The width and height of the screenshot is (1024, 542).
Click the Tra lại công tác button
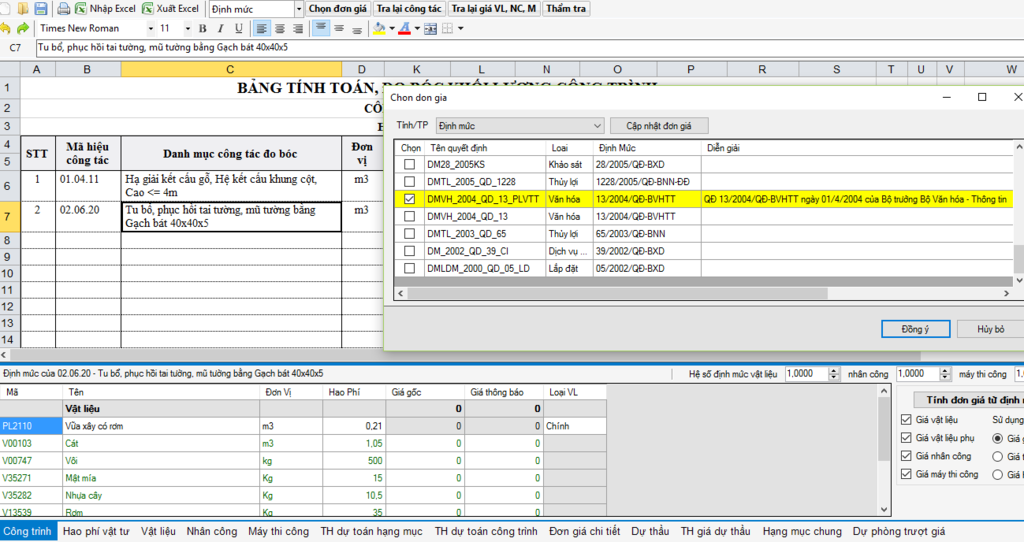click(x=409, y=8)
